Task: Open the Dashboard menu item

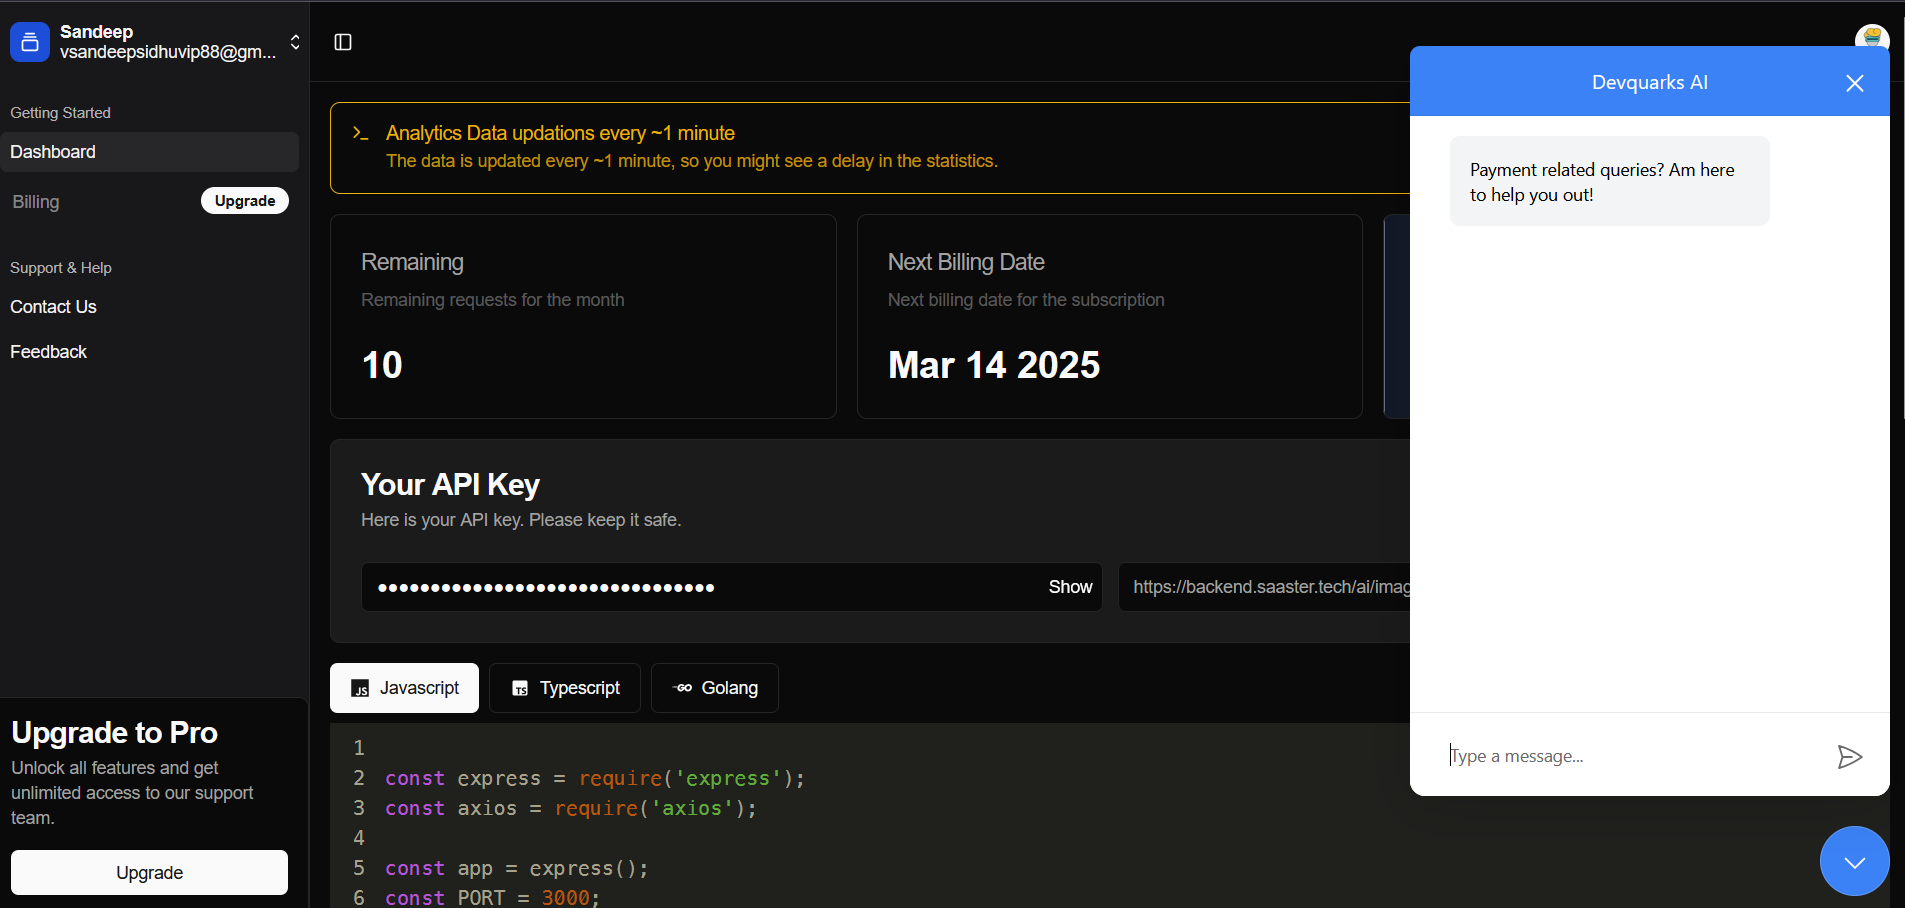Action: tap(150, 152)
